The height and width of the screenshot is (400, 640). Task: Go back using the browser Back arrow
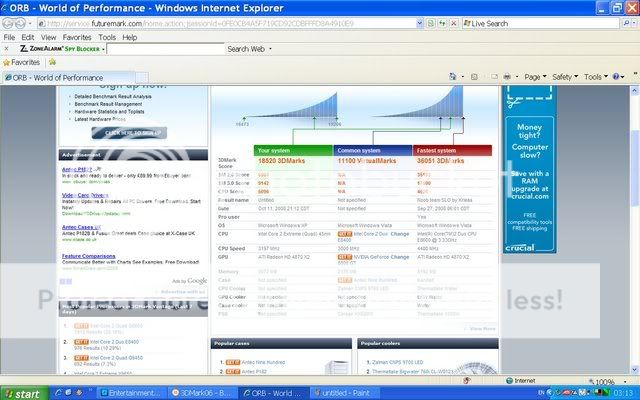click(8, 23)
